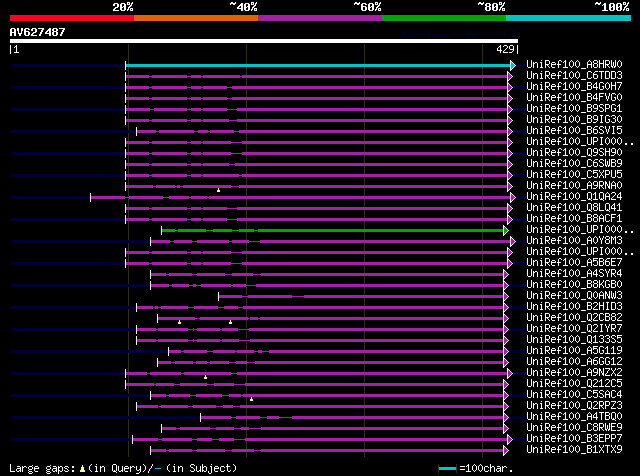Select the UniRef100_C5SAC4 label
640x476 pixels.
pos(574,395)
